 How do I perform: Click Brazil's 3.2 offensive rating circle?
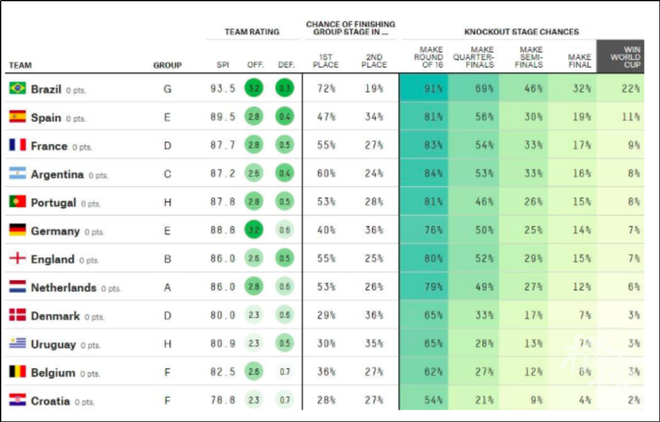coord(254,88)
